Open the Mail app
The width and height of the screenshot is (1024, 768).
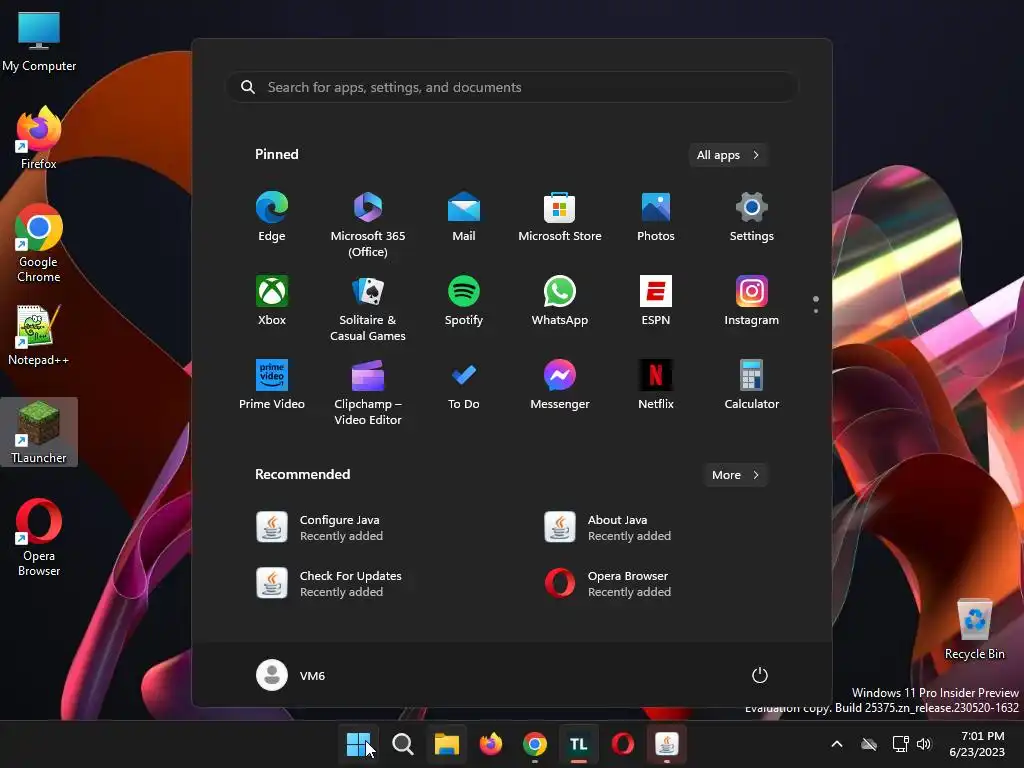pyautogui.click(x=464, y=217)
